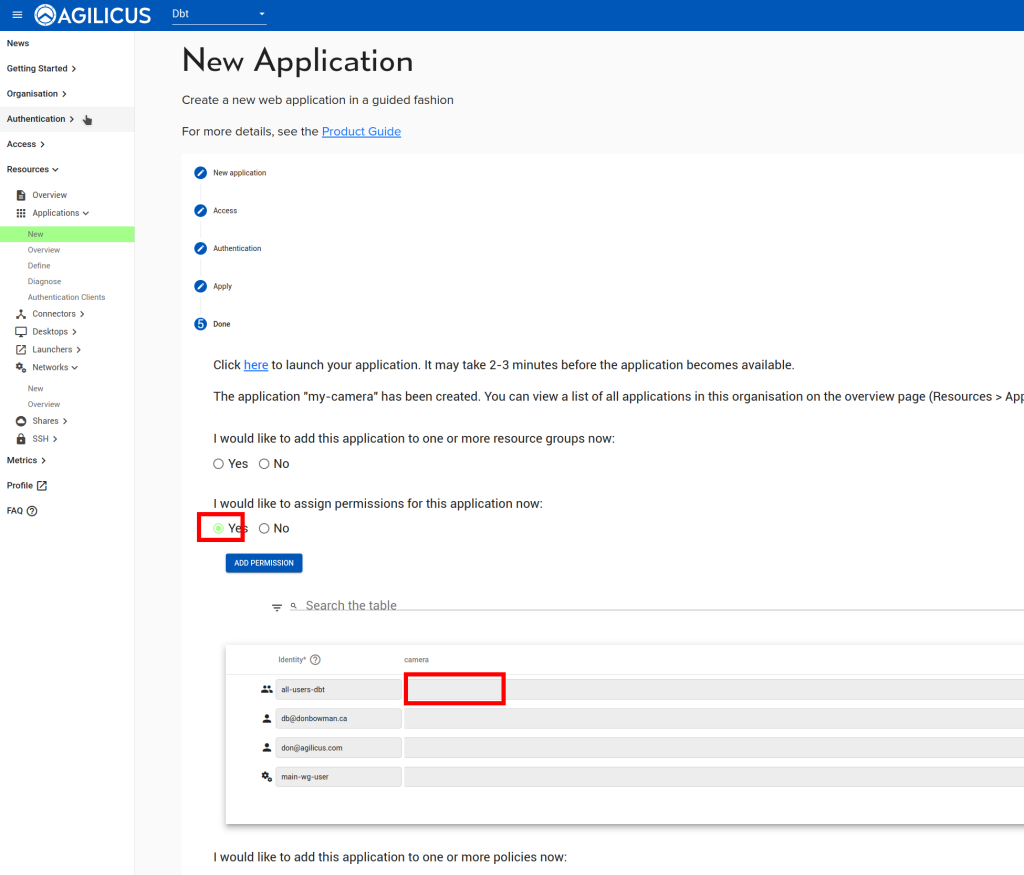The image size is (1024, 875).
Task: Click the Desktops monitor icon
Action: pos(21,332)
